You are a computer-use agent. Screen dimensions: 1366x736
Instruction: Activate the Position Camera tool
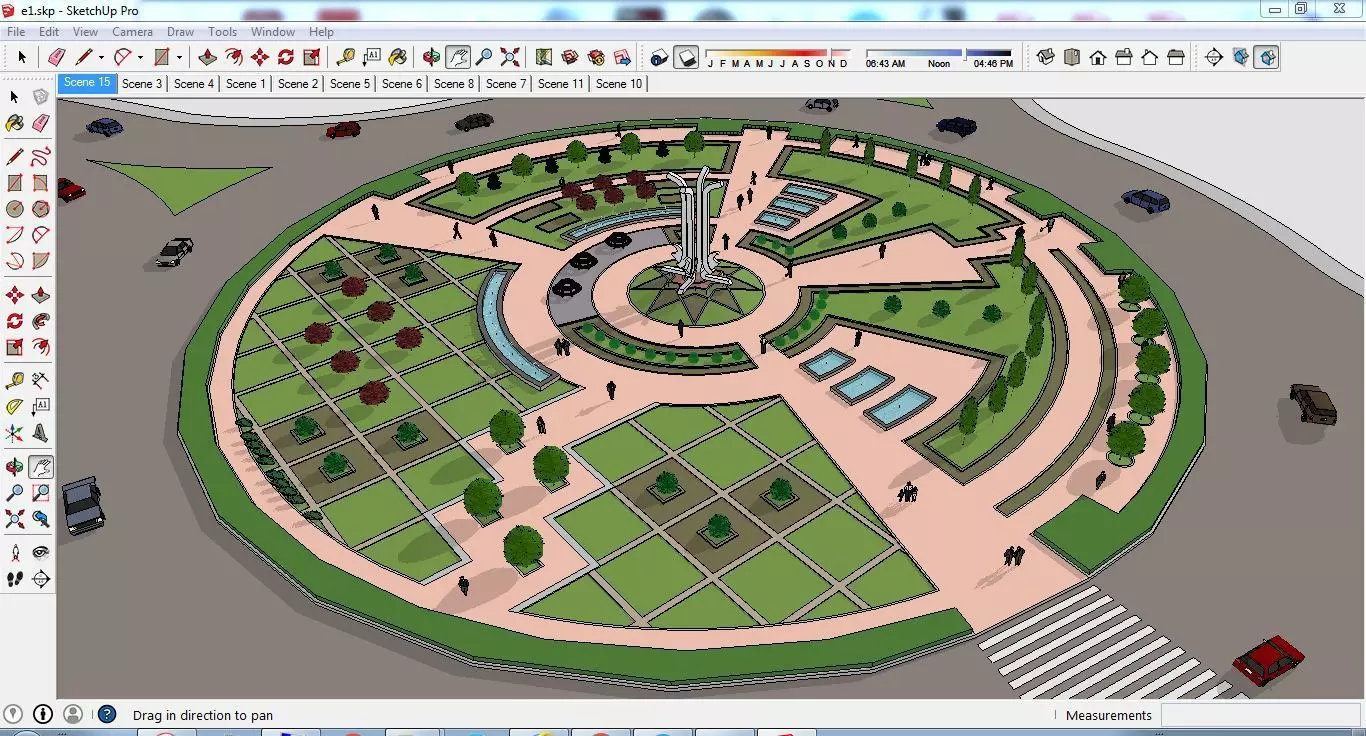[x=14, y=553]
